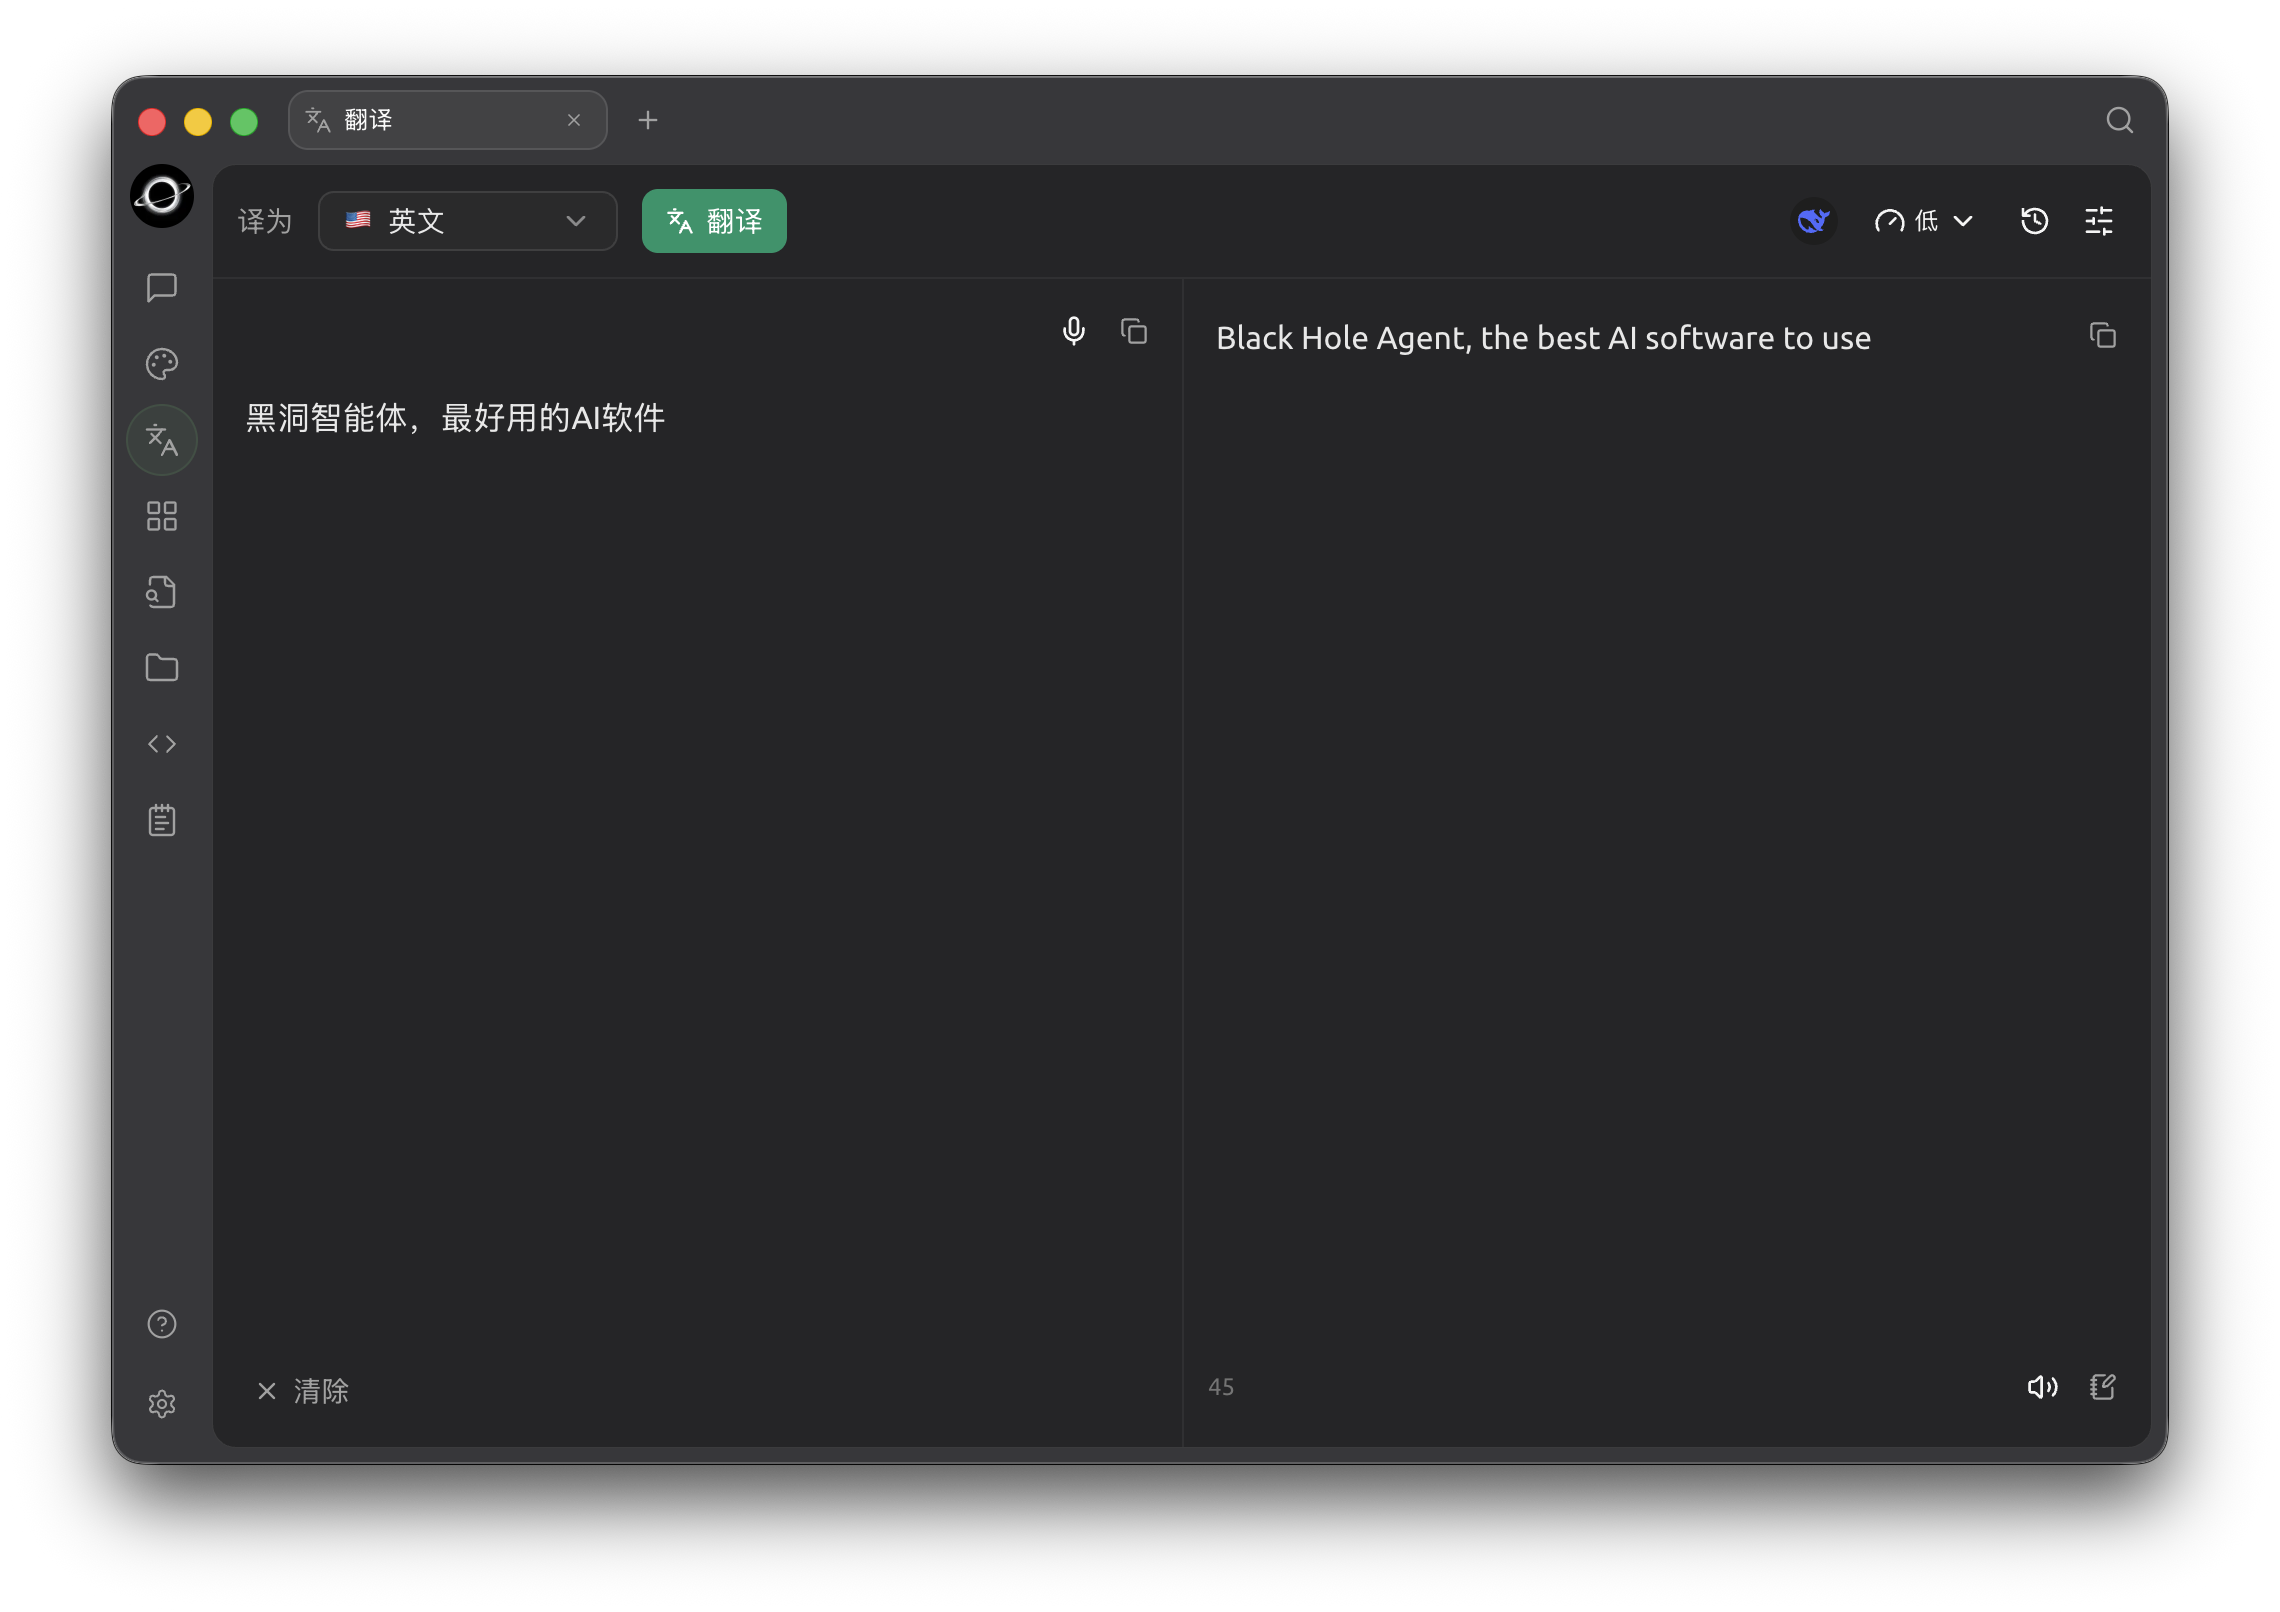Open help from the question mark icon
Viewport: 2280px width, 1612px height.
coord(161,1325)
